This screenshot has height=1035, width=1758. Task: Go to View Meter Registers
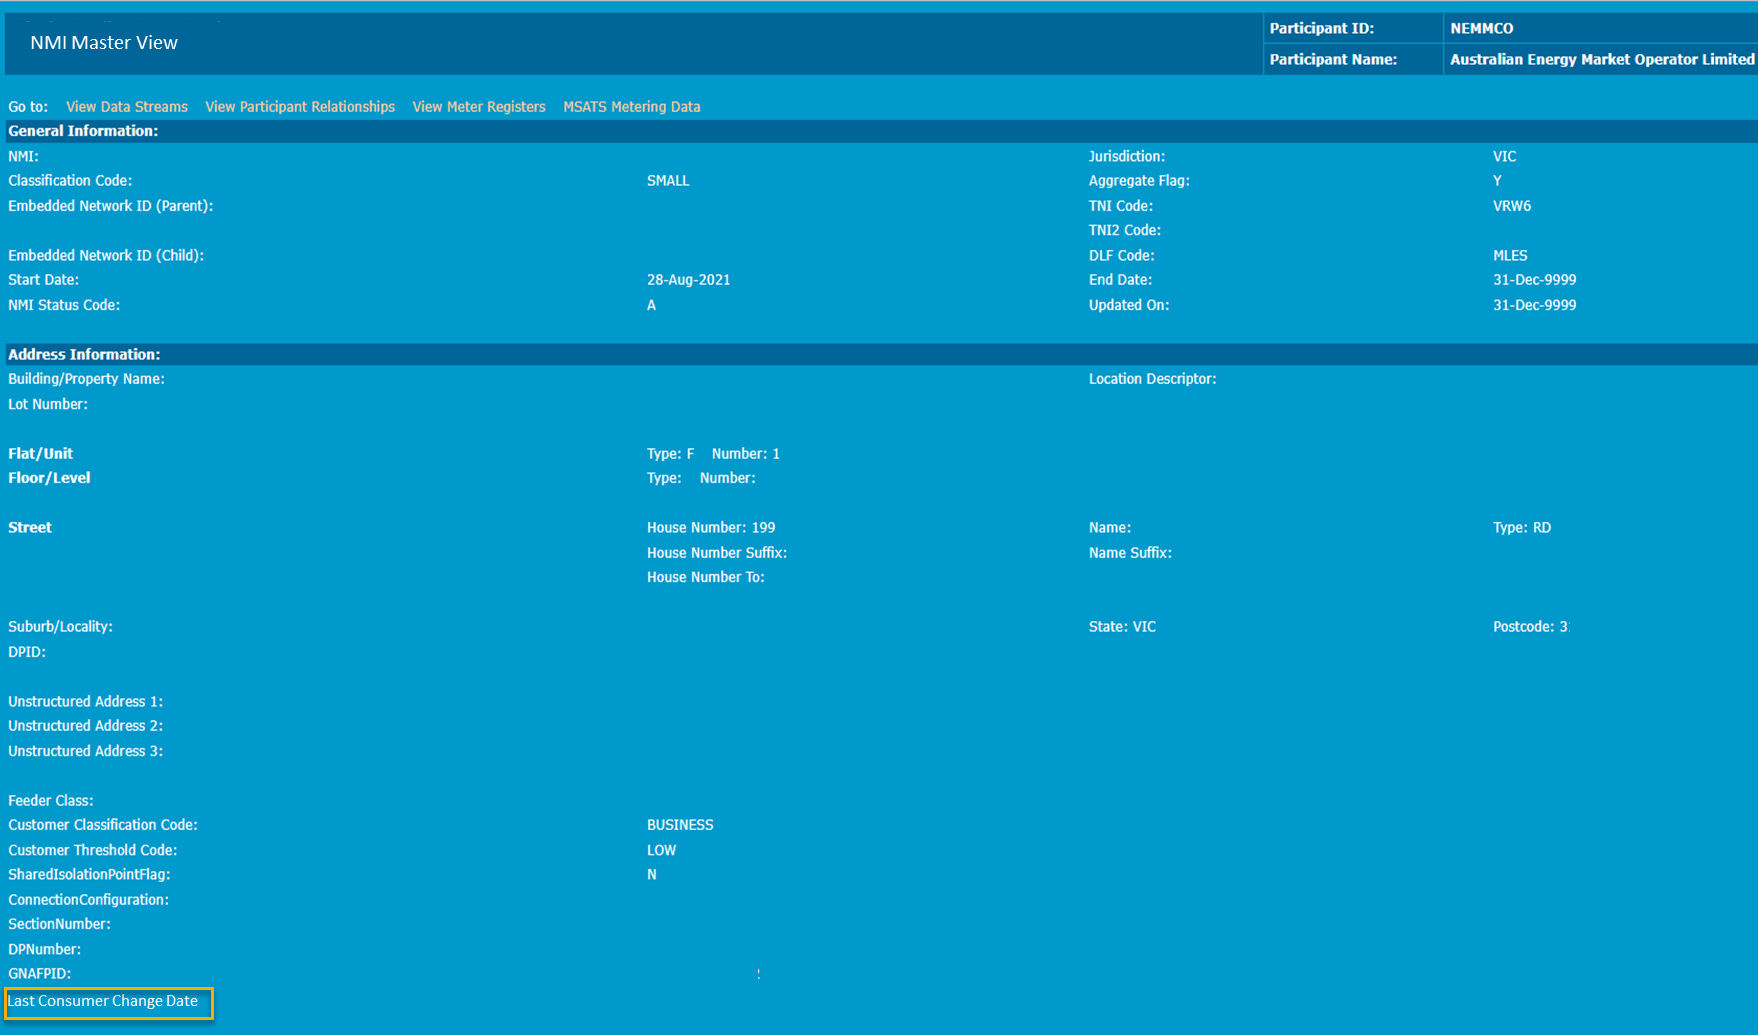point(479,107)
